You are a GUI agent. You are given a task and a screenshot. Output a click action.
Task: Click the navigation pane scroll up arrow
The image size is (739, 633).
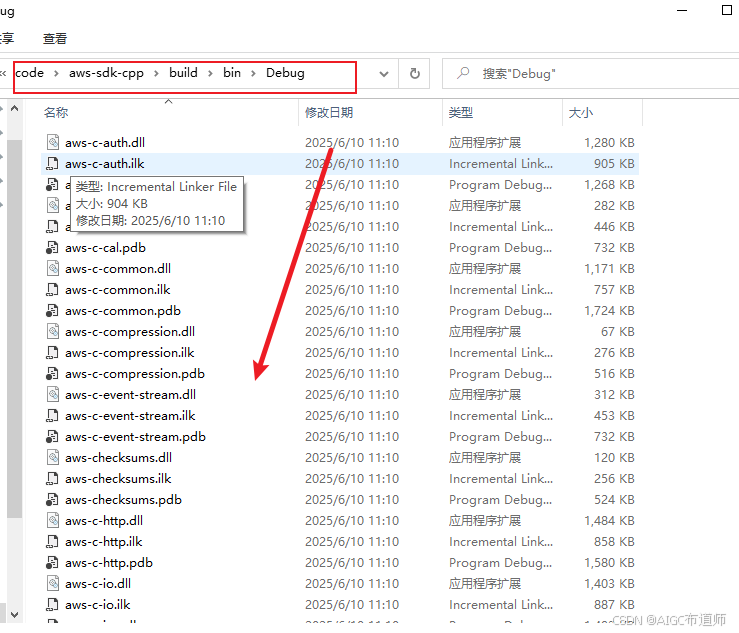pyautogui.click(x=15, y=108)
